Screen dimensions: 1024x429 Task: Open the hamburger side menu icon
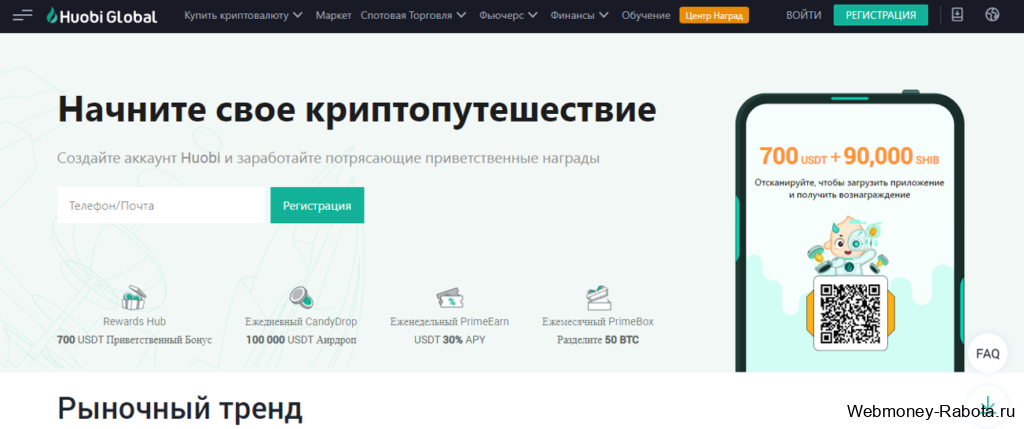point(22,15)
